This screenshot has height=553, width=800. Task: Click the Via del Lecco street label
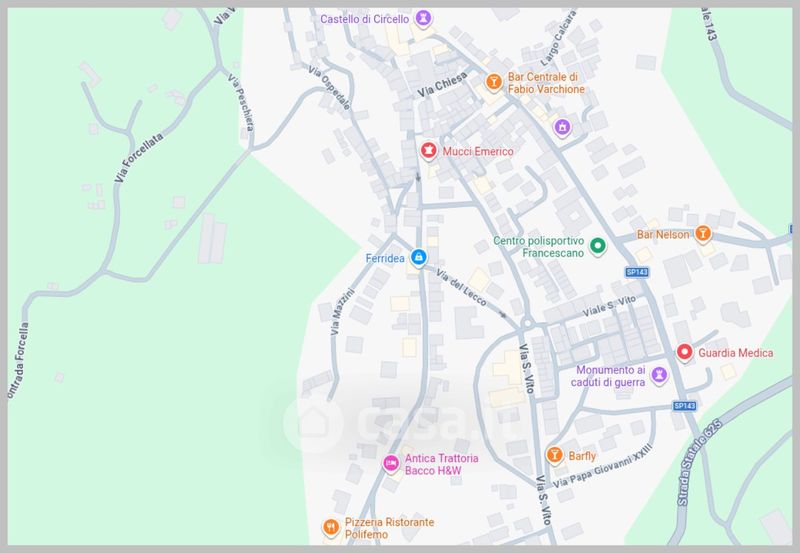(461, 288)
